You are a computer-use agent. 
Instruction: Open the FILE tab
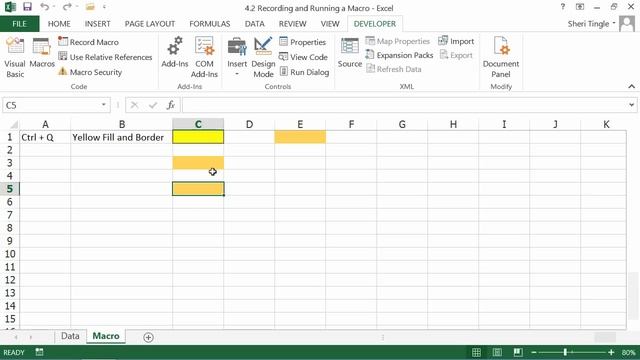[20, 24]
